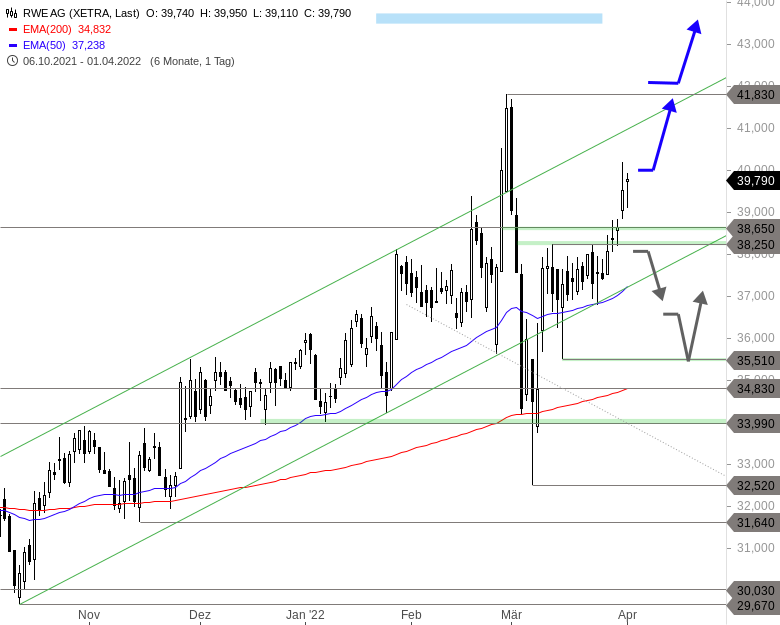Click the Apr label on time axis
This screenshot has height=625, width=780.
click(x=627, y=615)
